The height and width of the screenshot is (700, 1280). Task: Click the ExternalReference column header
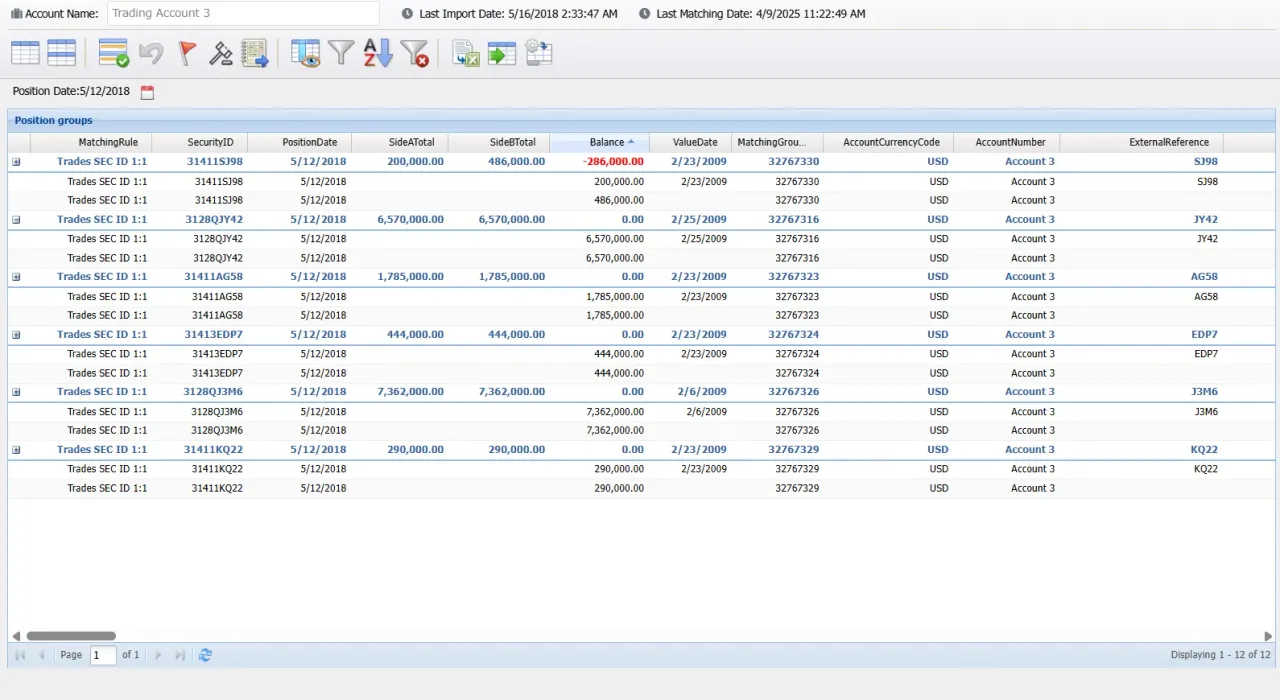(1142, 142)
